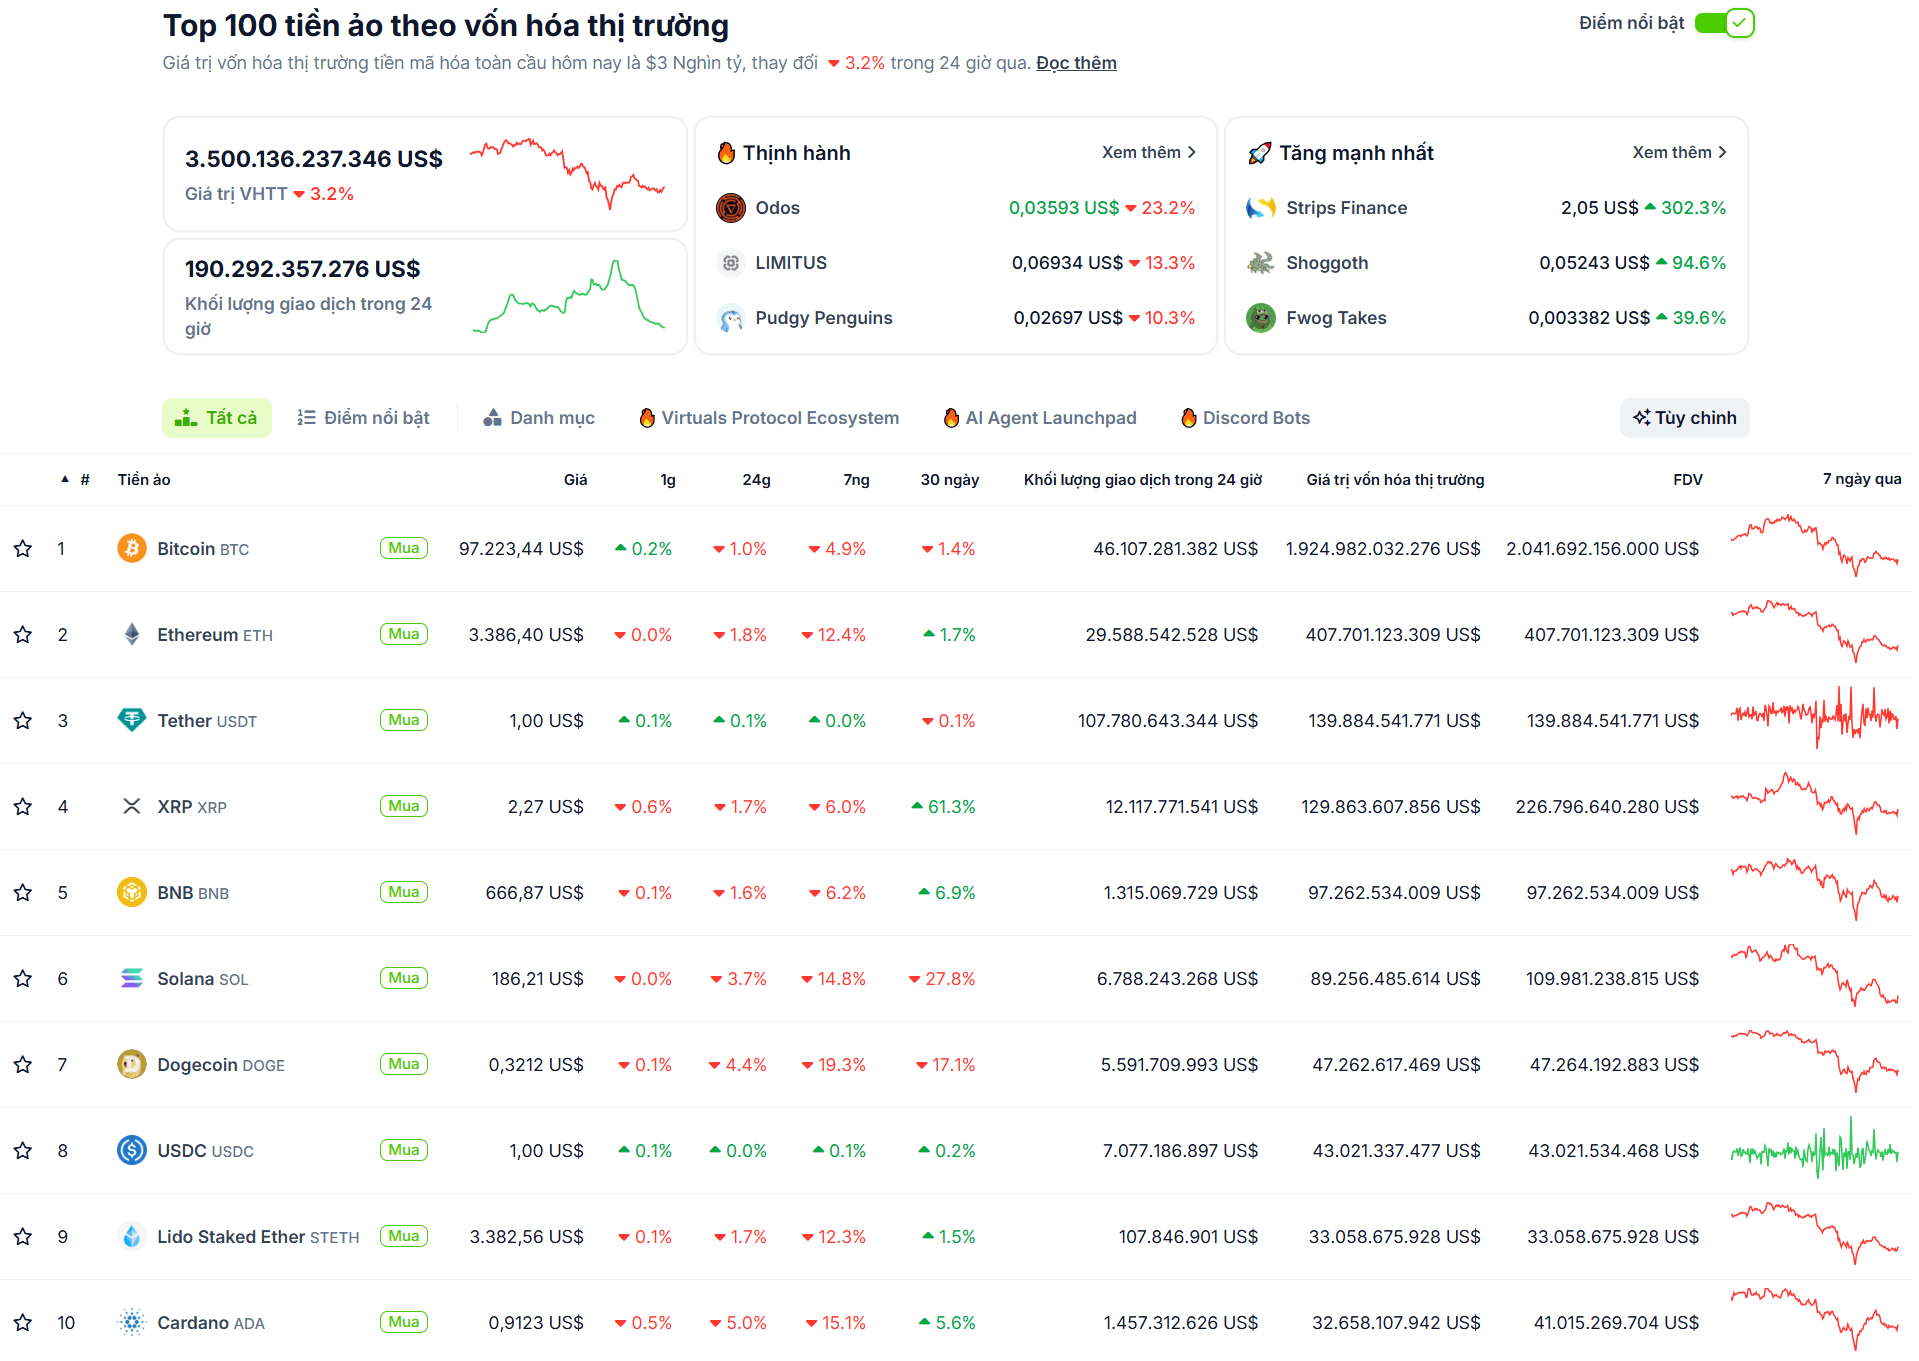Open the Danh mục tab
Image resolution: width=1919 pixels, height=1361 pixels.
click(539, 418)
